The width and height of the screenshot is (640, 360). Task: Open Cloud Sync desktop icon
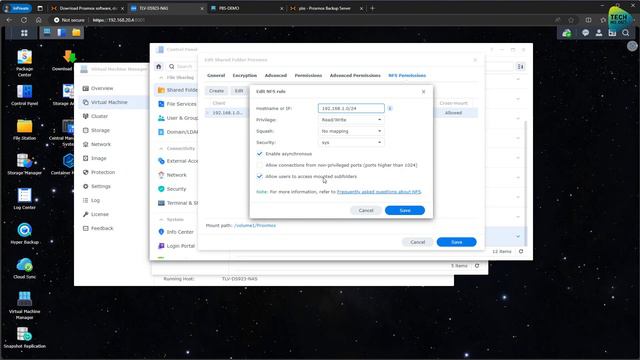[24, 268]
